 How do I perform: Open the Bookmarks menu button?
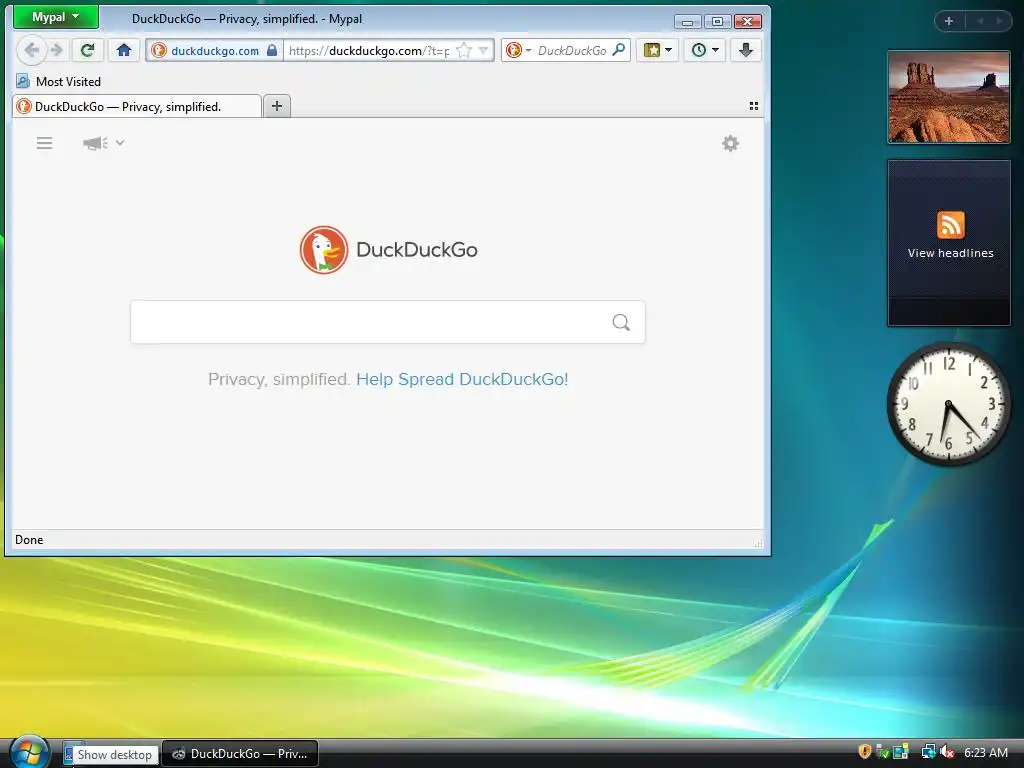coord(658,50)
